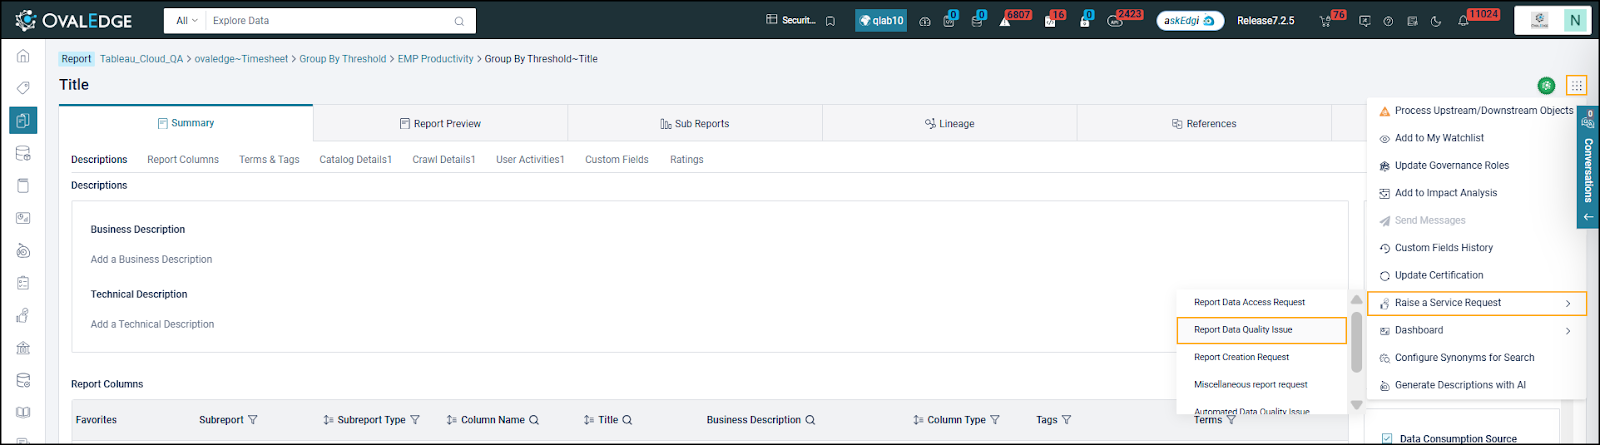This screenshot has width=1600, height=445.
Task: Click the help question mark icon
Action: [1388, 21]
